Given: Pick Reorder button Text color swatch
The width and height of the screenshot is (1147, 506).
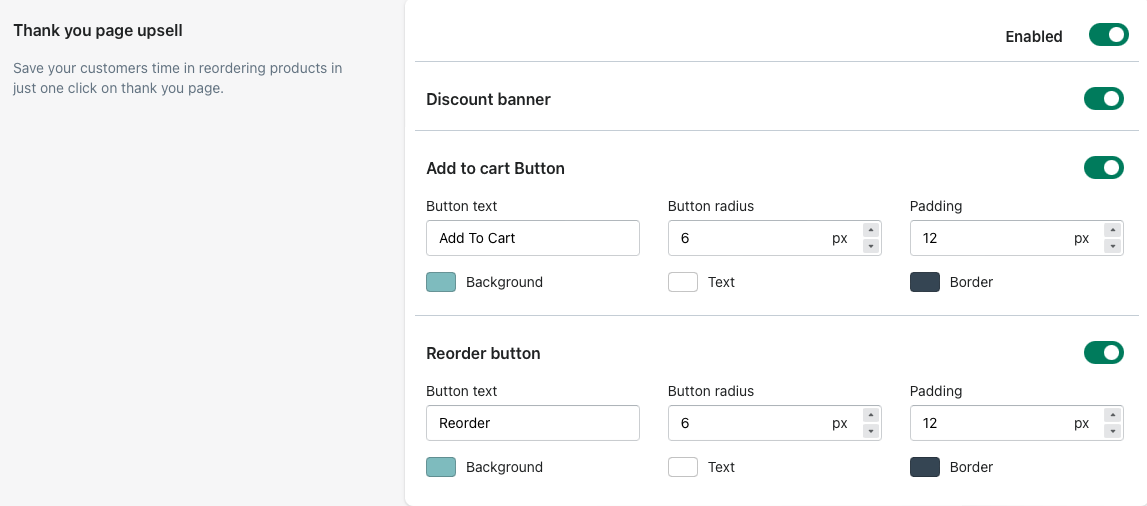Looking at the screenshot, I should point(683,467).
